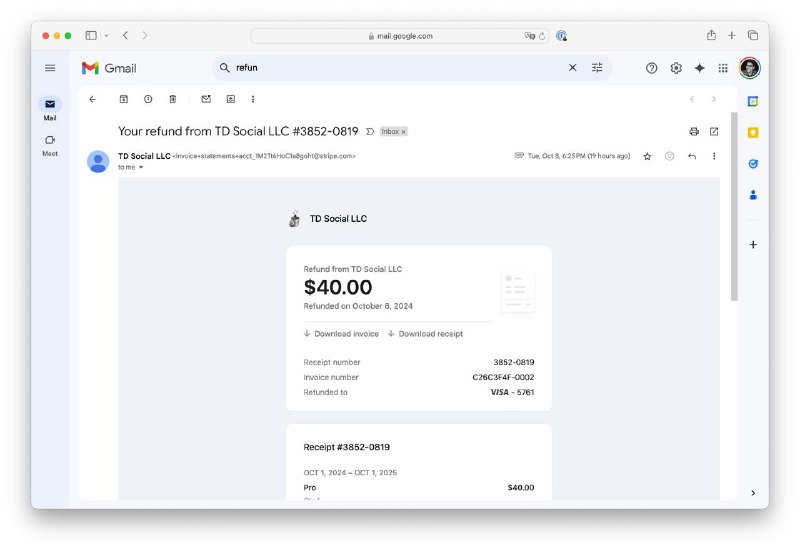
Task: Add emoji reaction to email
Action: pyautogui.click(x=669, y=156)
